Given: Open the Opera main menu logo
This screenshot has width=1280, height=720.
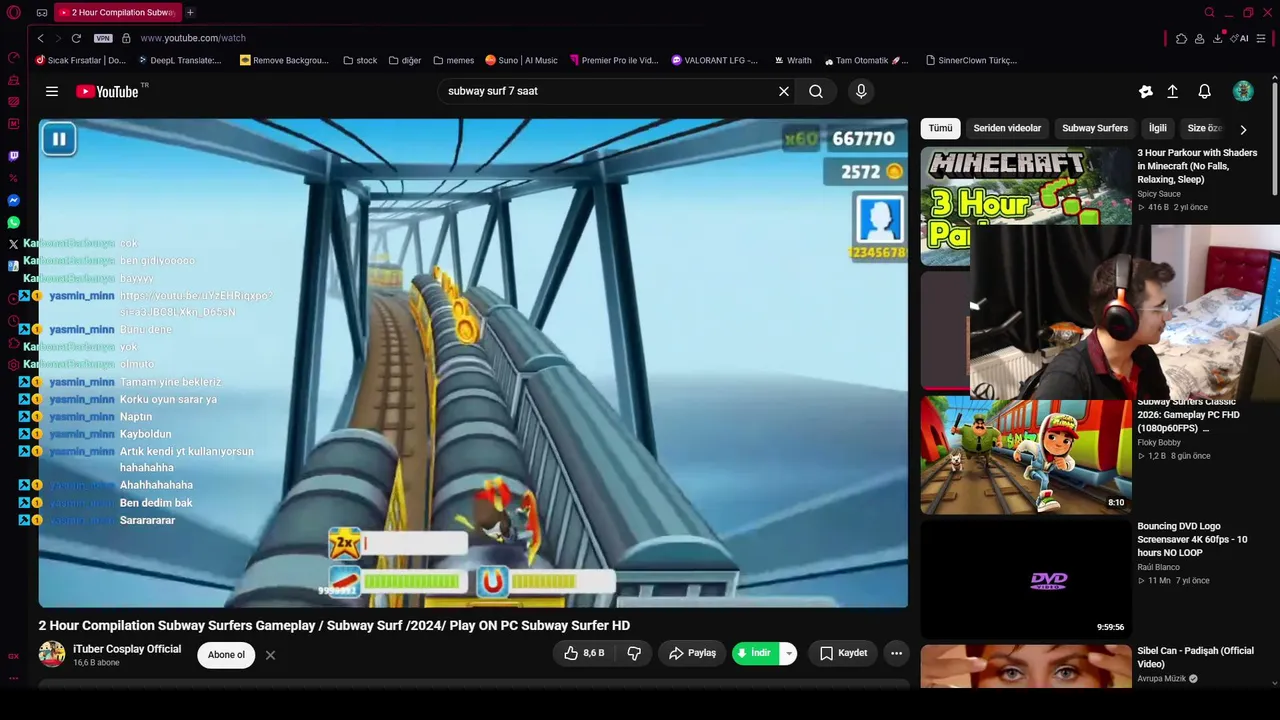Looking at the screenshot, I should point(14,13).
